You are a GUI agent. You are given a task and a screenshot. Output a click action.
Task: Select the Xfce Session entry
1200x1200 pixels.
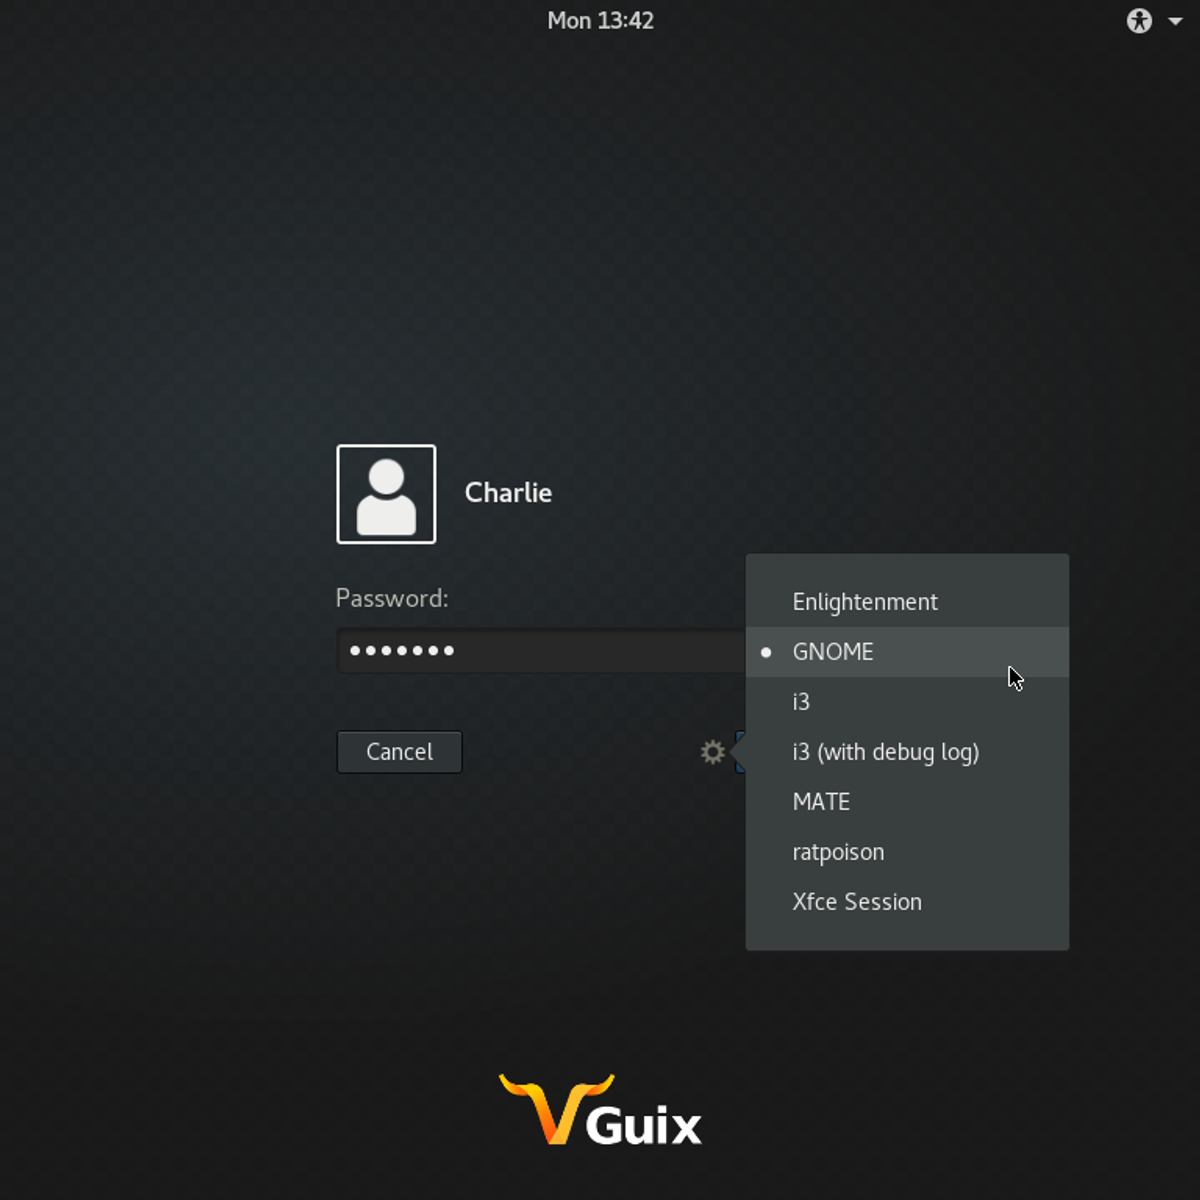click(x=856, y=902)
